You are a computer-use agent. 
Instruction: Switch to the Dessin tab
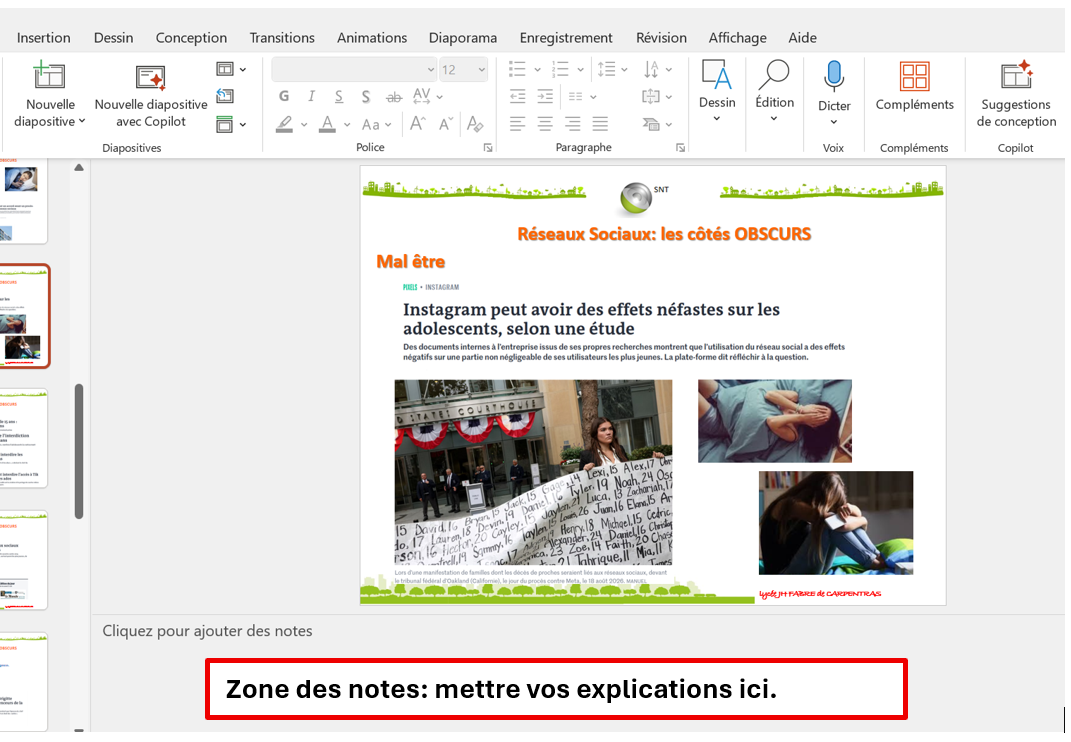tap(113, 38)
